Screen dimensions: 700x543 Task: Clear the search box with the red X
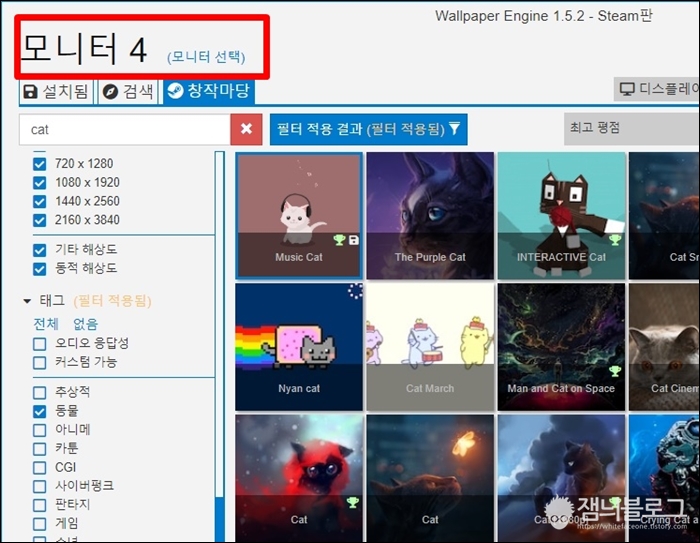tap(246, 129)
